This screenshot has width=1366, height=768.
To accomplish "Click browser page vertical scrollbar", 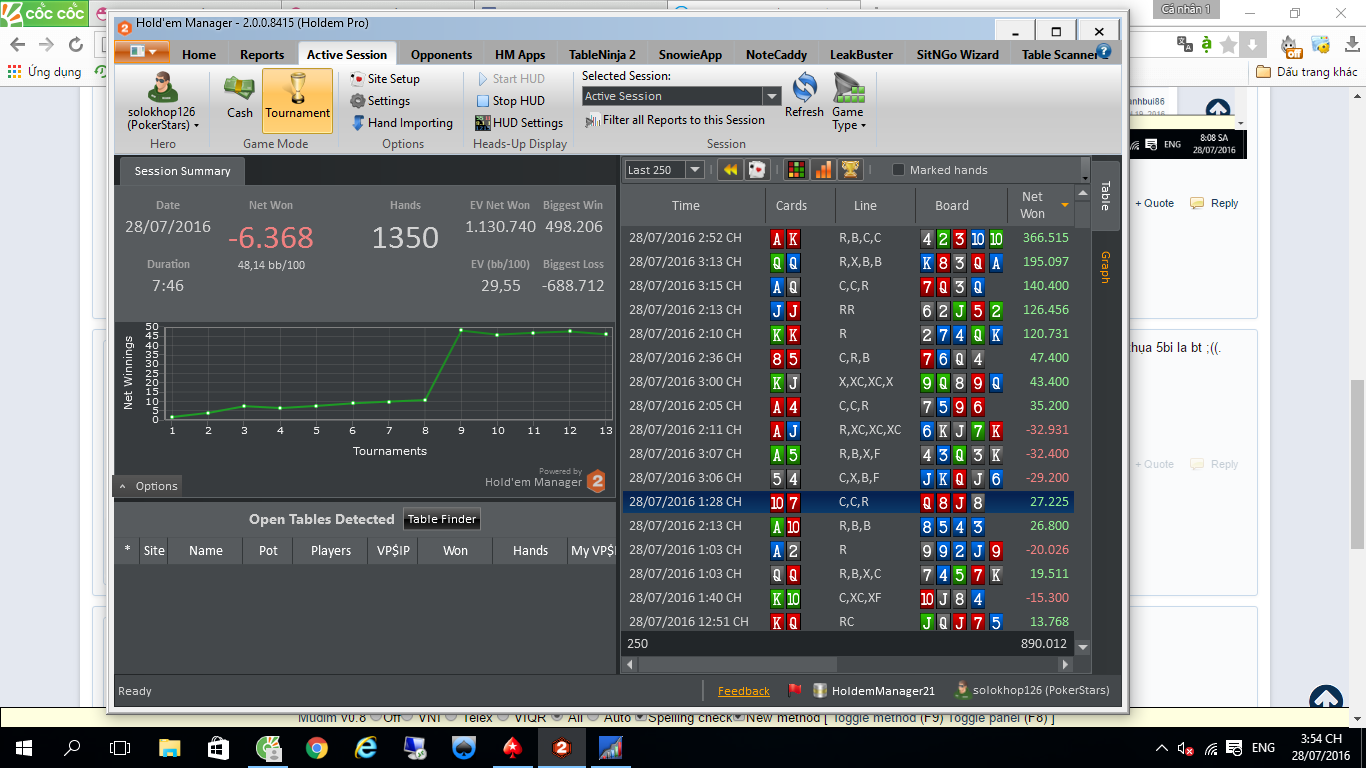I will coord(1357,465).
